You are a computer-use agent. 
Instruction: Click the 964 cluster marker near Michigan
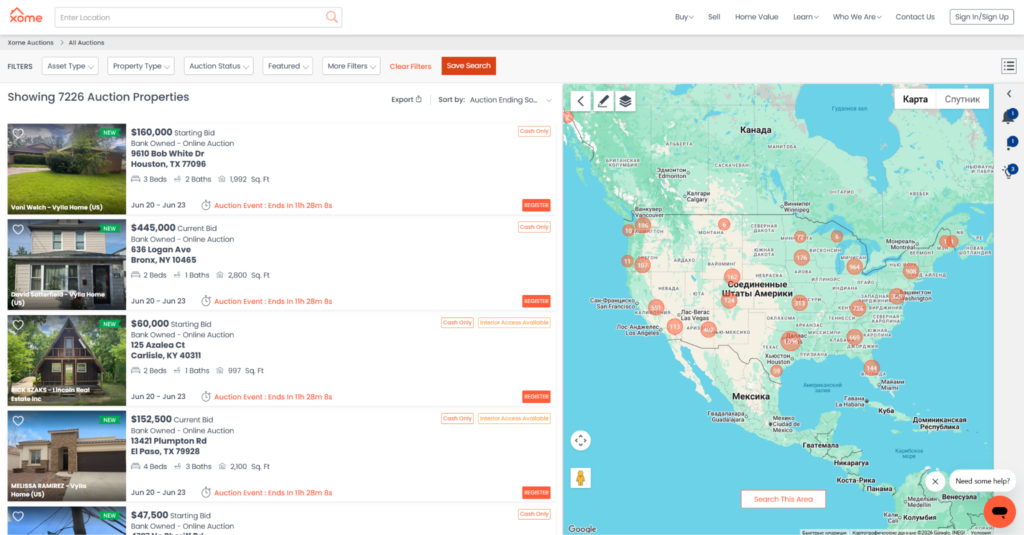(854, 267)
